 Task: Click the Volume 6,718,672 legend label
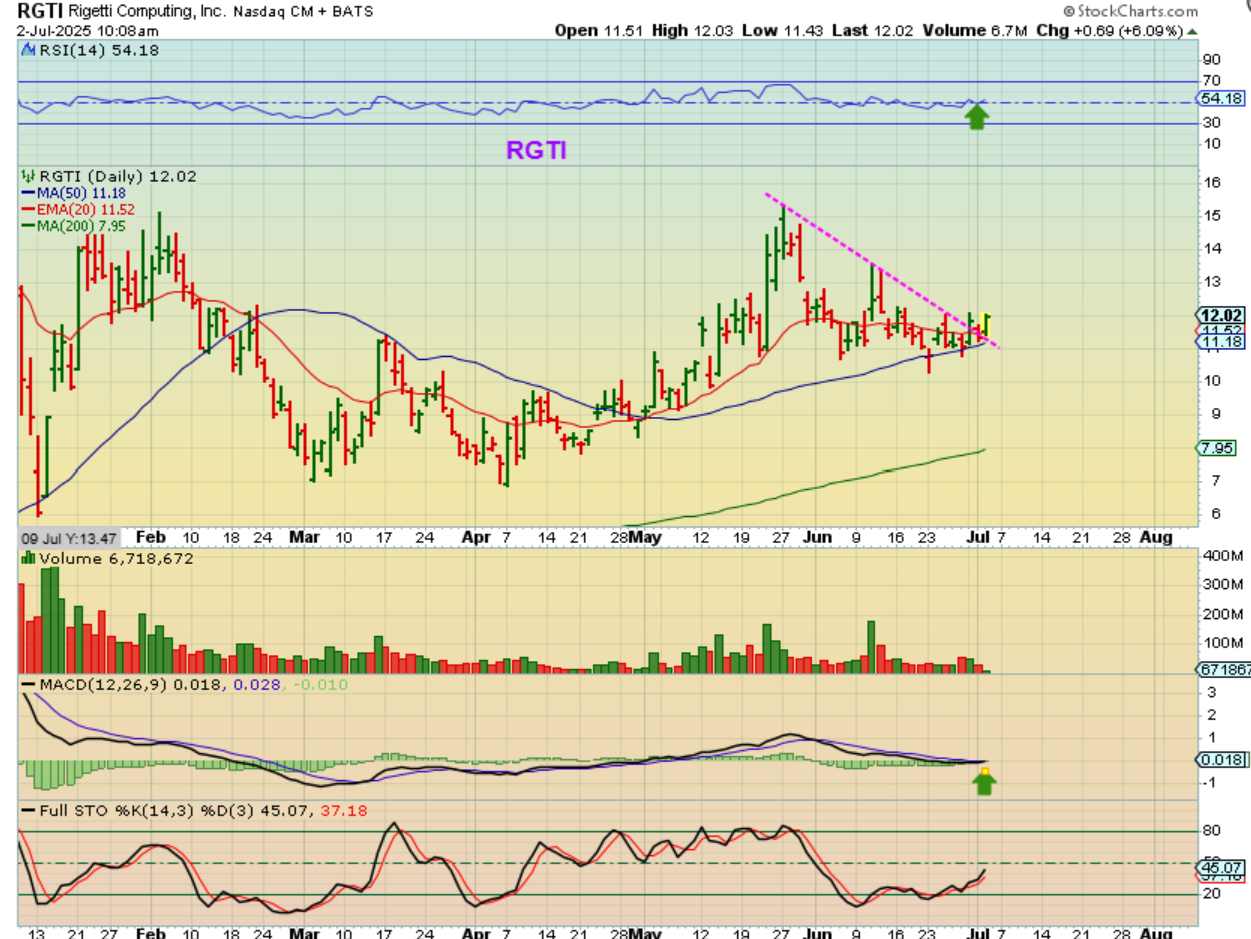115,558
